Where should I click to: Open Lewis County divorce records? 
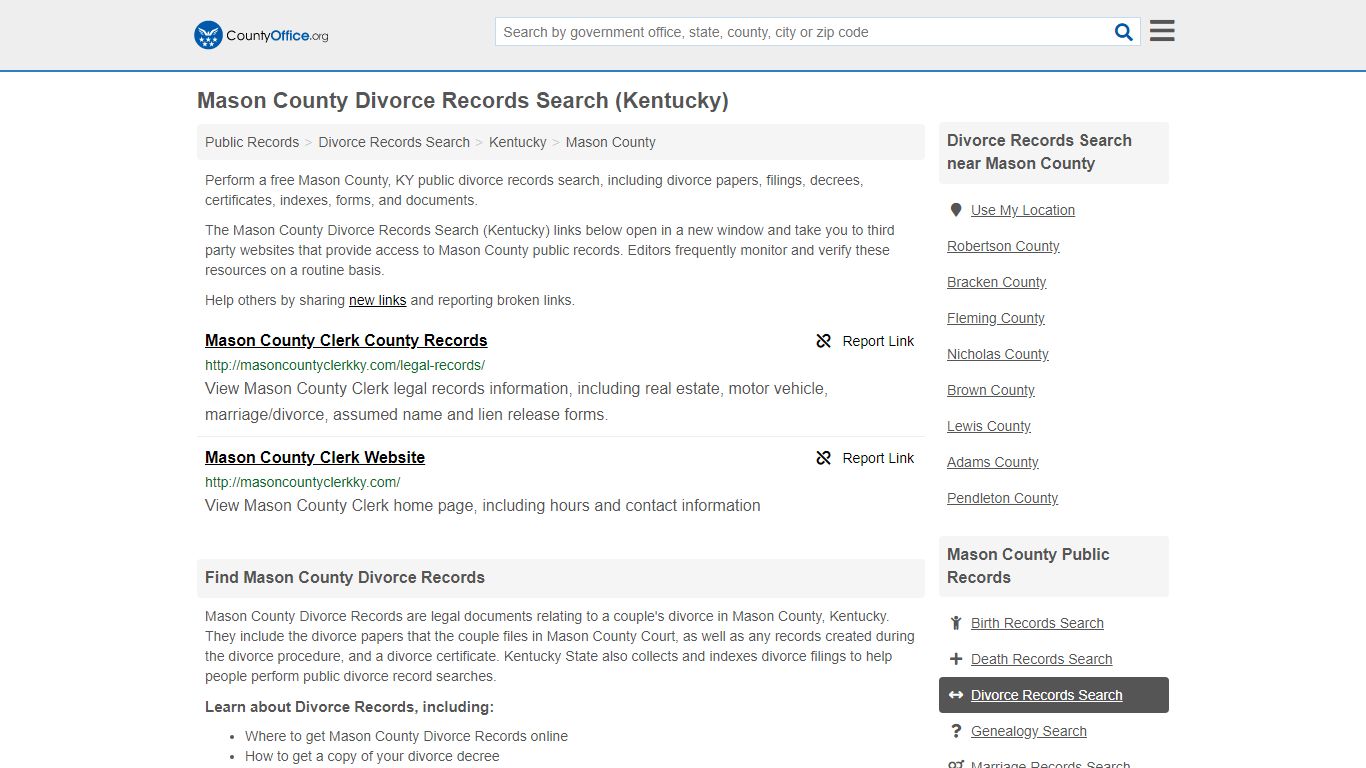(x=989, y=426)
